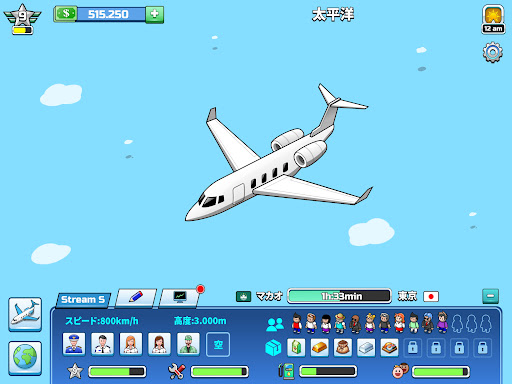Select the brown-haired flight attendant portrait
512x384 pixels.
pos(159,344)
